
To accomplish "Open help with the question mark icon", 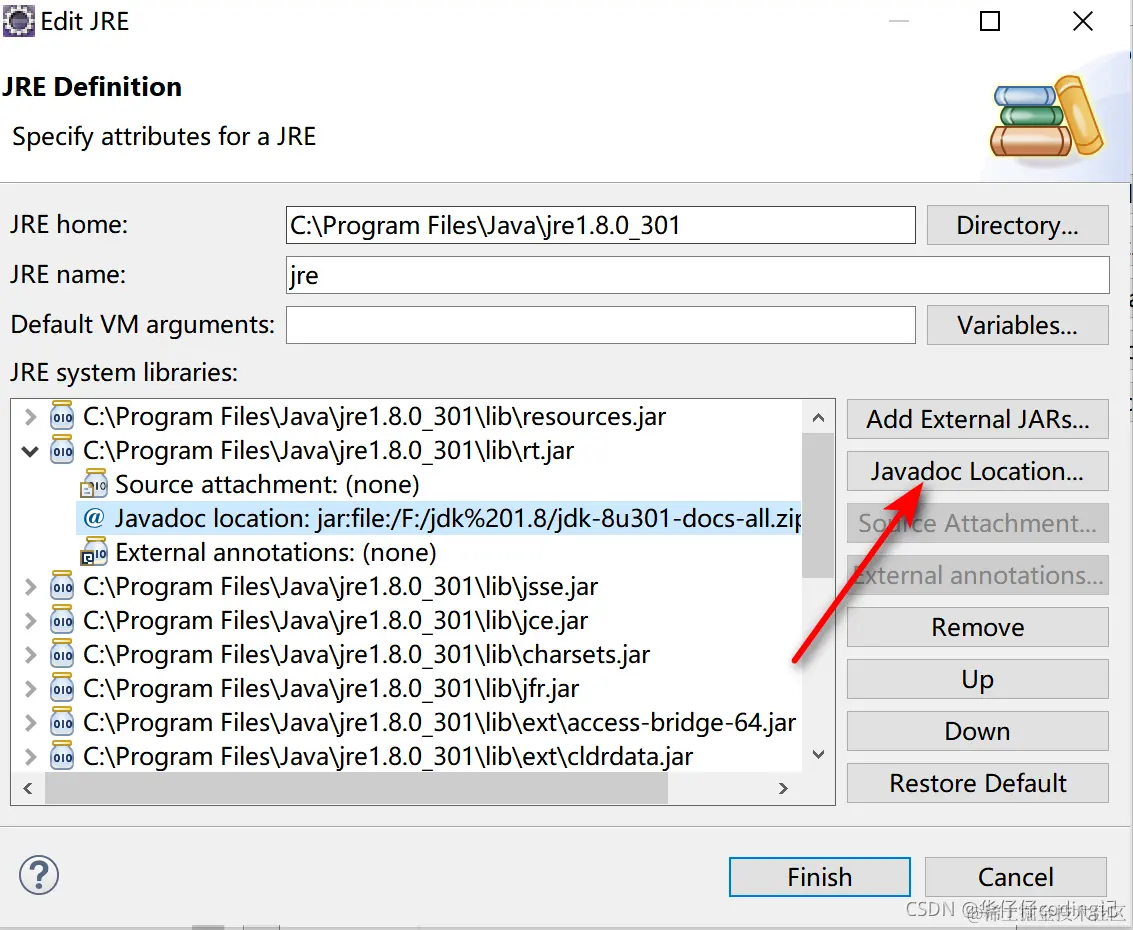I will pos(39,875).
